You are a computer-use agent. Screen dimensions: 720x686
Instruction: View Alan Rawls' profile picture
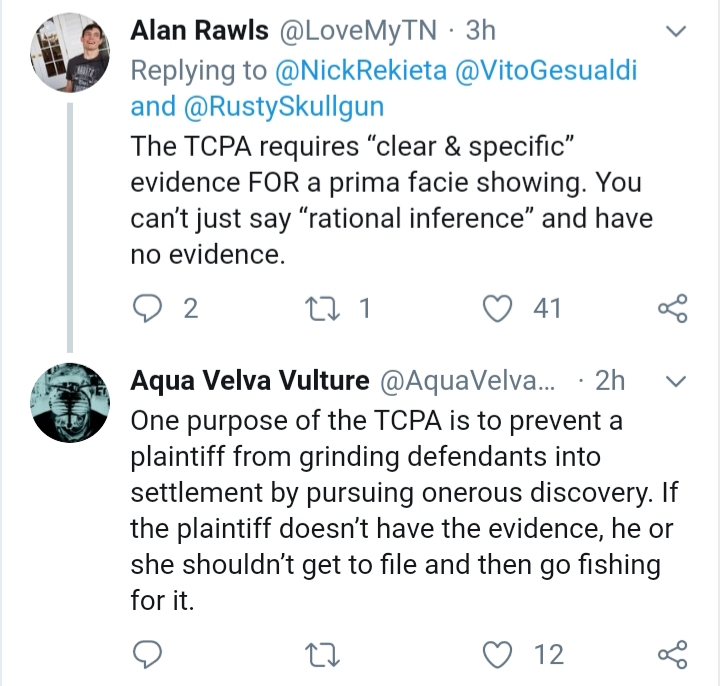point(70,52)
